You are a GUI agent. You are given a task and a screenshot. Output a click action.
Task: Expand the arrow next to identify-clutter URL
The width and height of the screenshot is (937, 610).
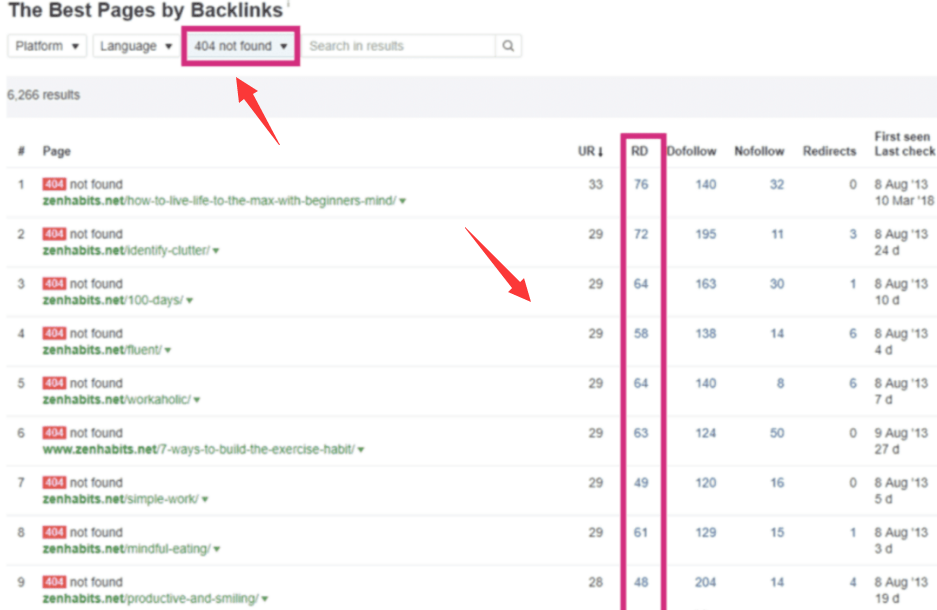pos(216,251)
